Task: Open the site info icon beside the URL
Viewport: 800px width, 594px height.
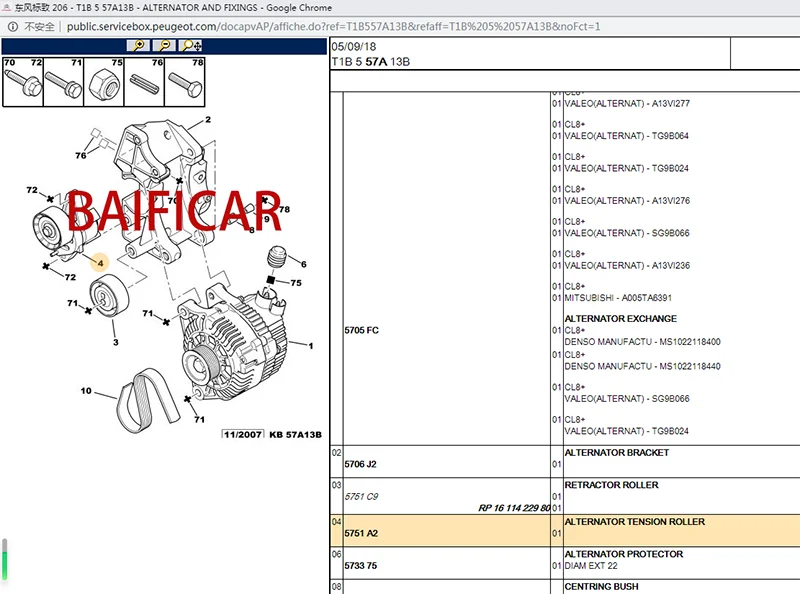Action: click(13, 27)
